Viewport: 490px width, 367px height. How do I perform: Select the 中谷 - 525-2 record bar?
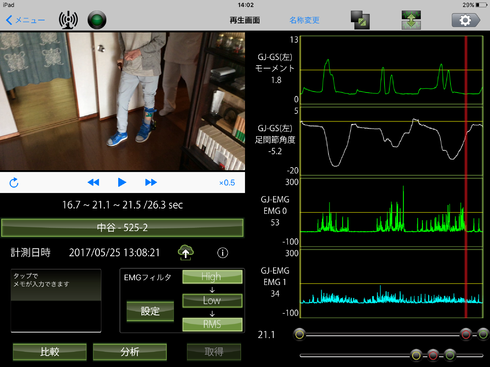click(x=122, y=228)
